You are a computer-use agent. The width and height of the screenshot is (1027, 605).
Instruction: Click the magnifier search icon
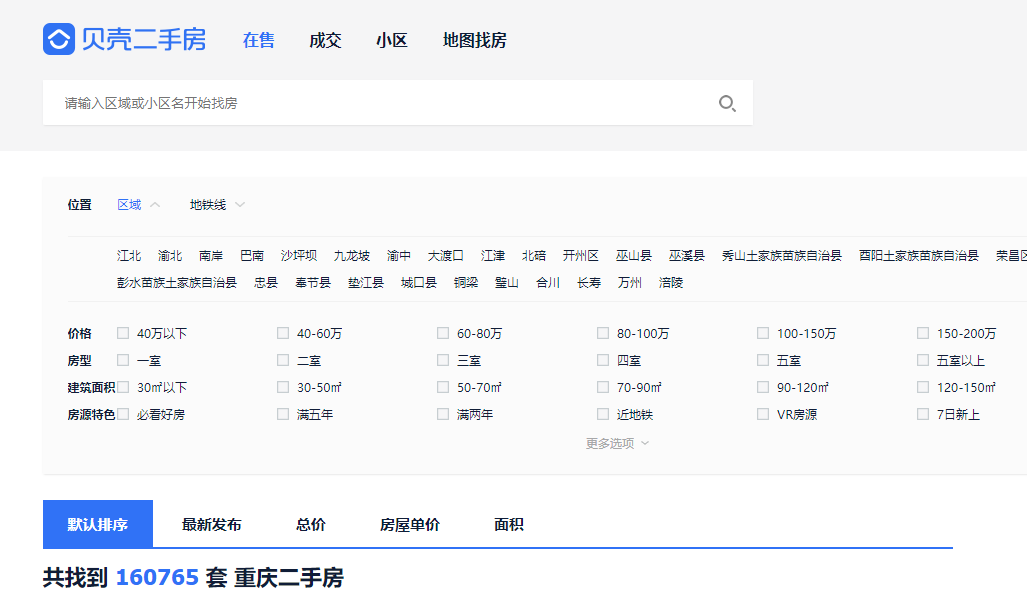(727, 103)
